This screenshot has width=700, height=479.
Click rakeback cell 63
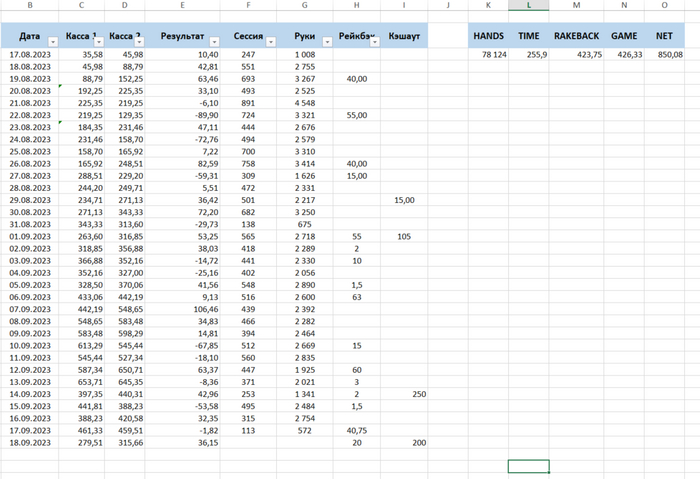point(357,297)
